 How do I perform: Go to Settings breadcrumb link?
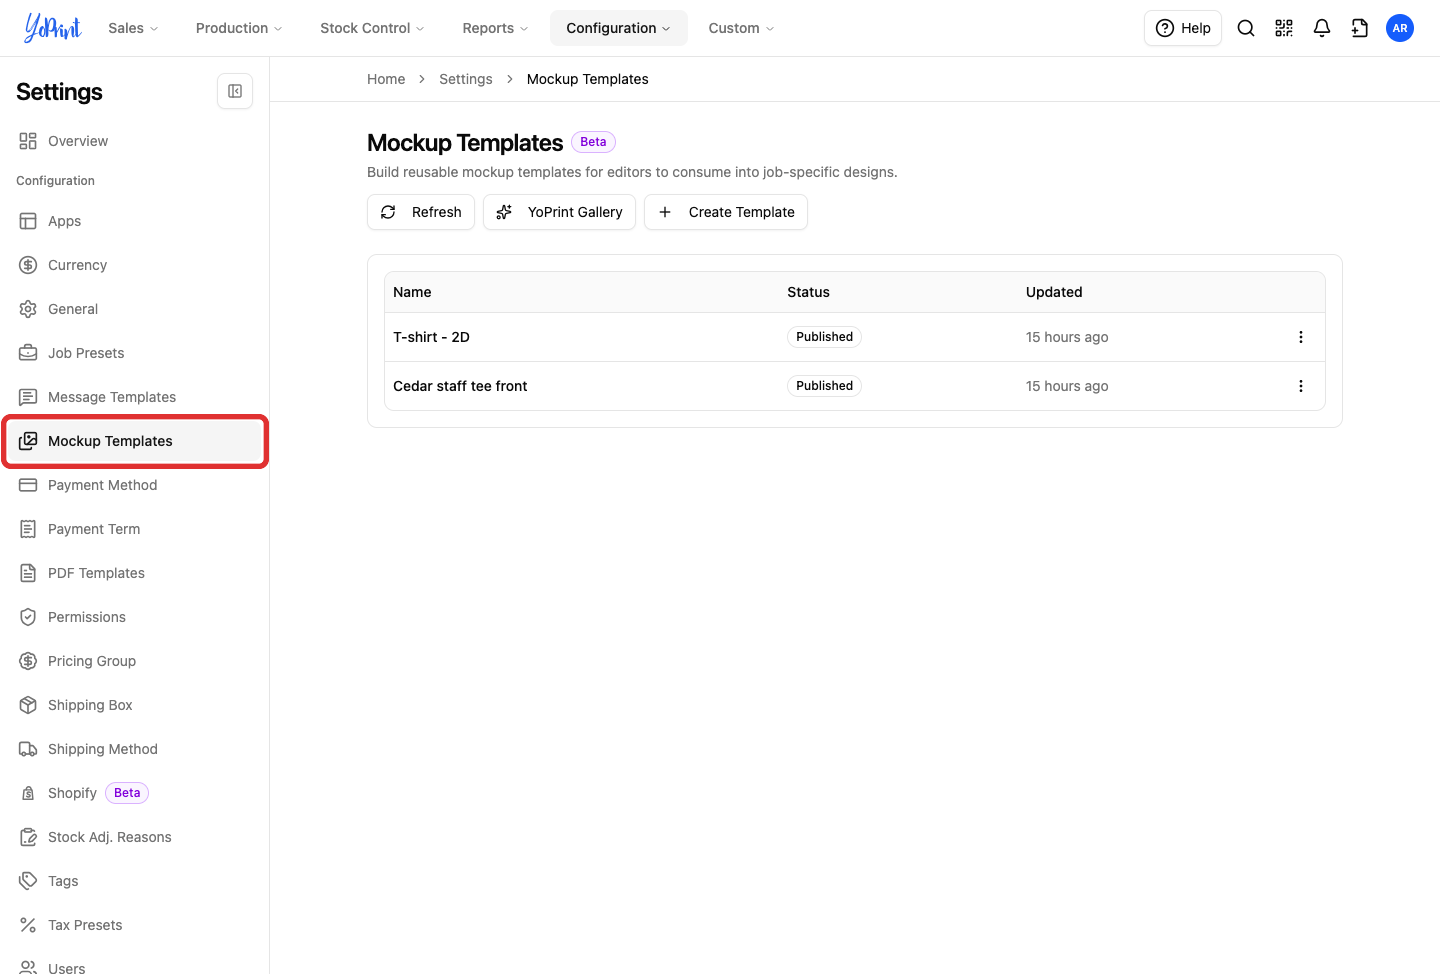tap(466, 79)
